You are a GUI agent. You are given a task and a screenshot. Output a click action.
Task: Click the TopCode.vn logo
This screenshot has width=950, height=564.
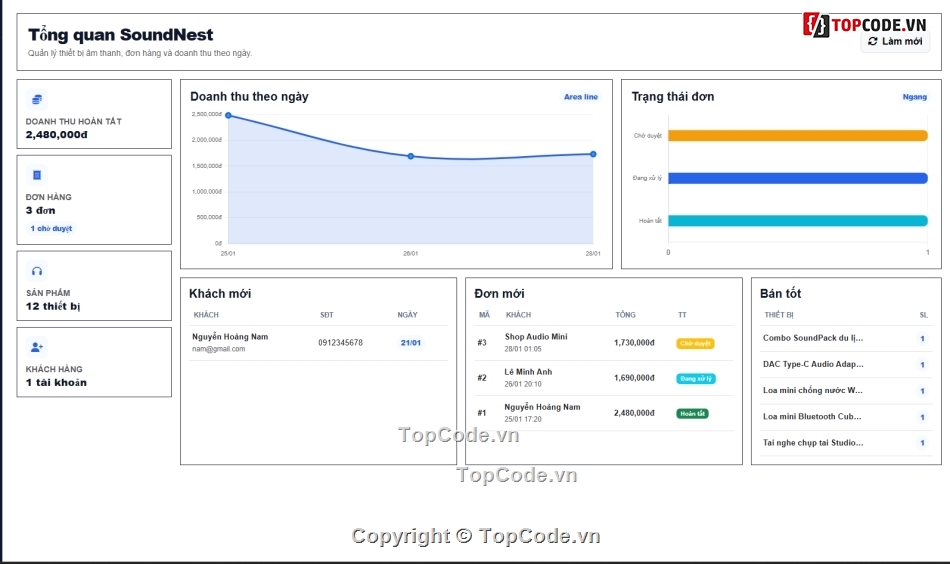[x=865, y=25]
